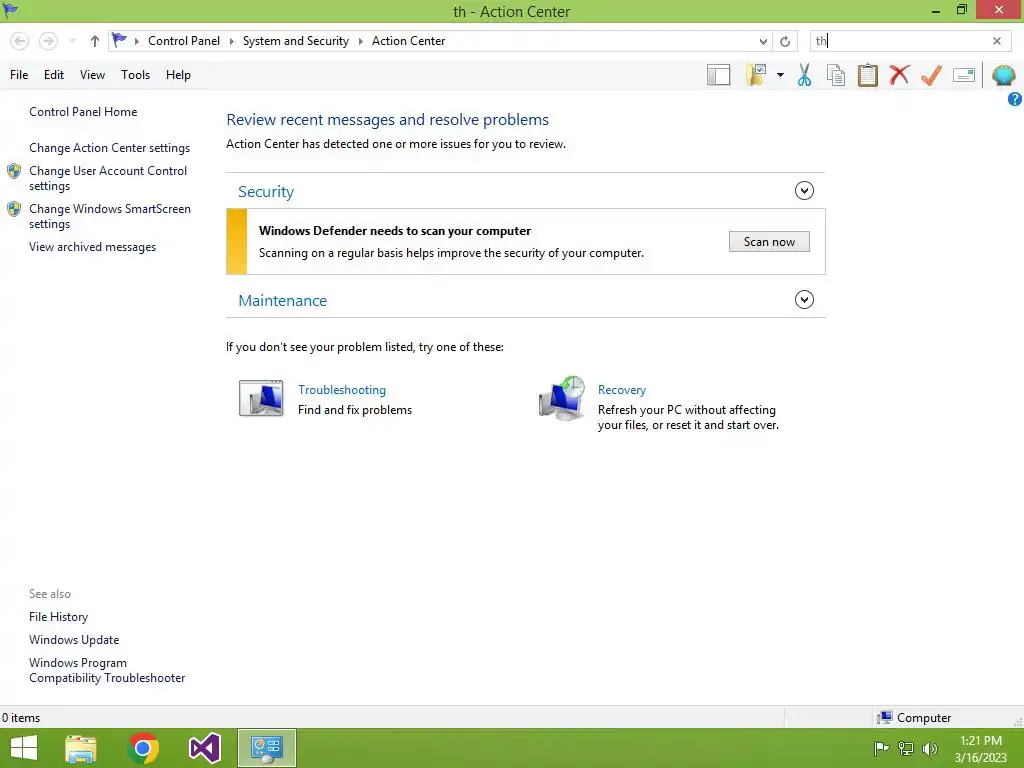Go to Control Panel Home

pos(83,112)
